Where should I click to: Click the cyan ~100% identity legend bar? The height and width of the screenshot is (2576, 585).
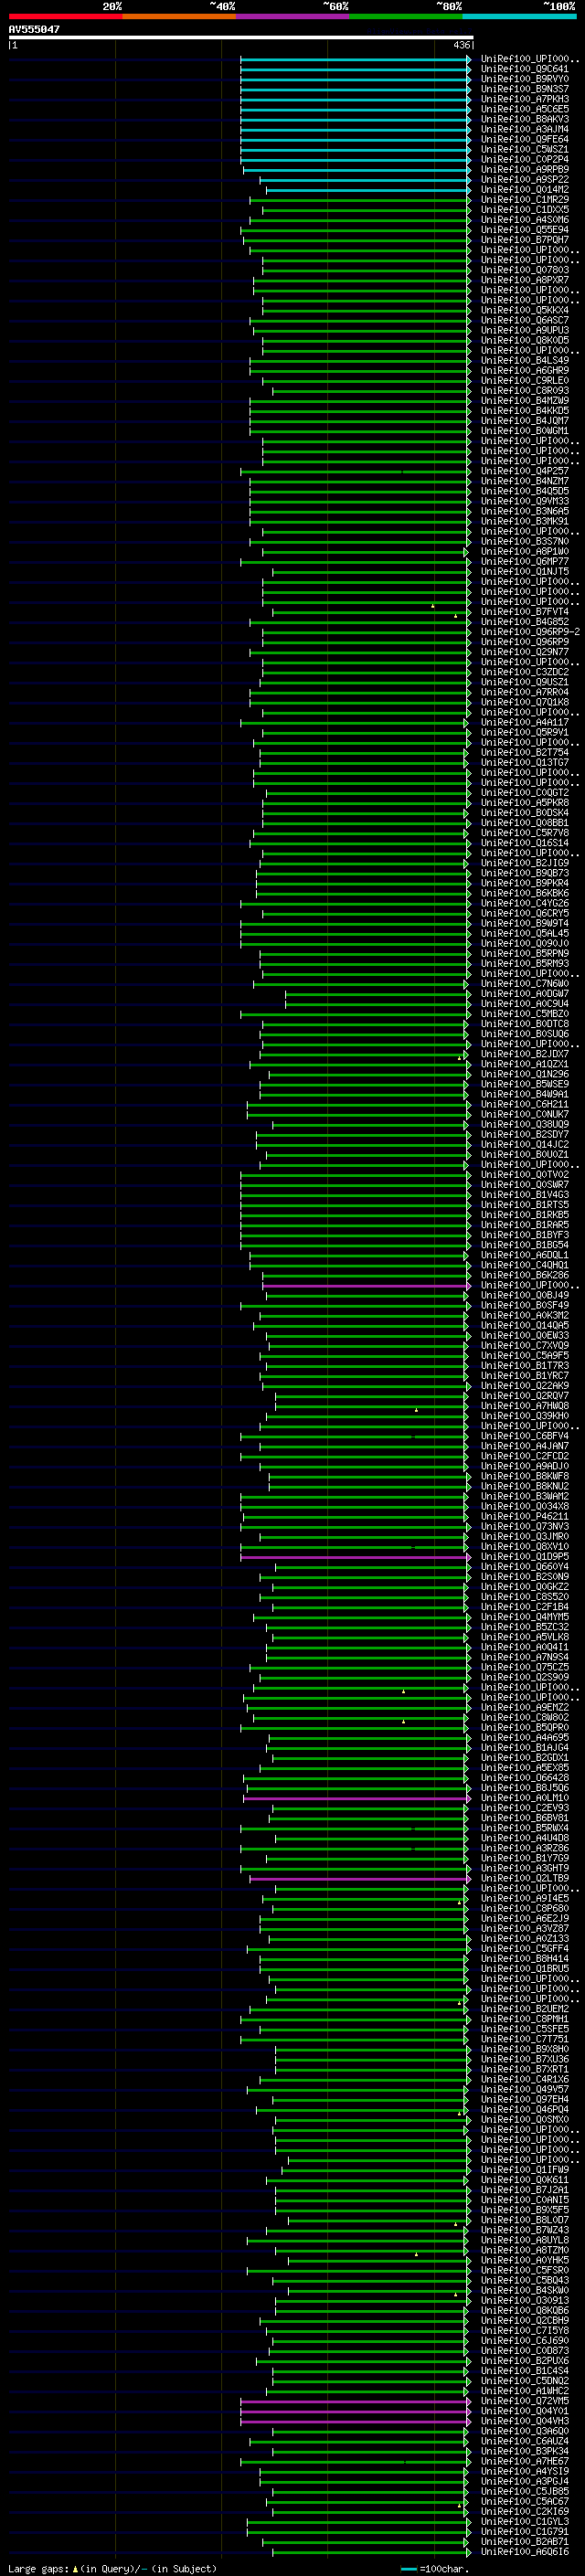[519, 16]
